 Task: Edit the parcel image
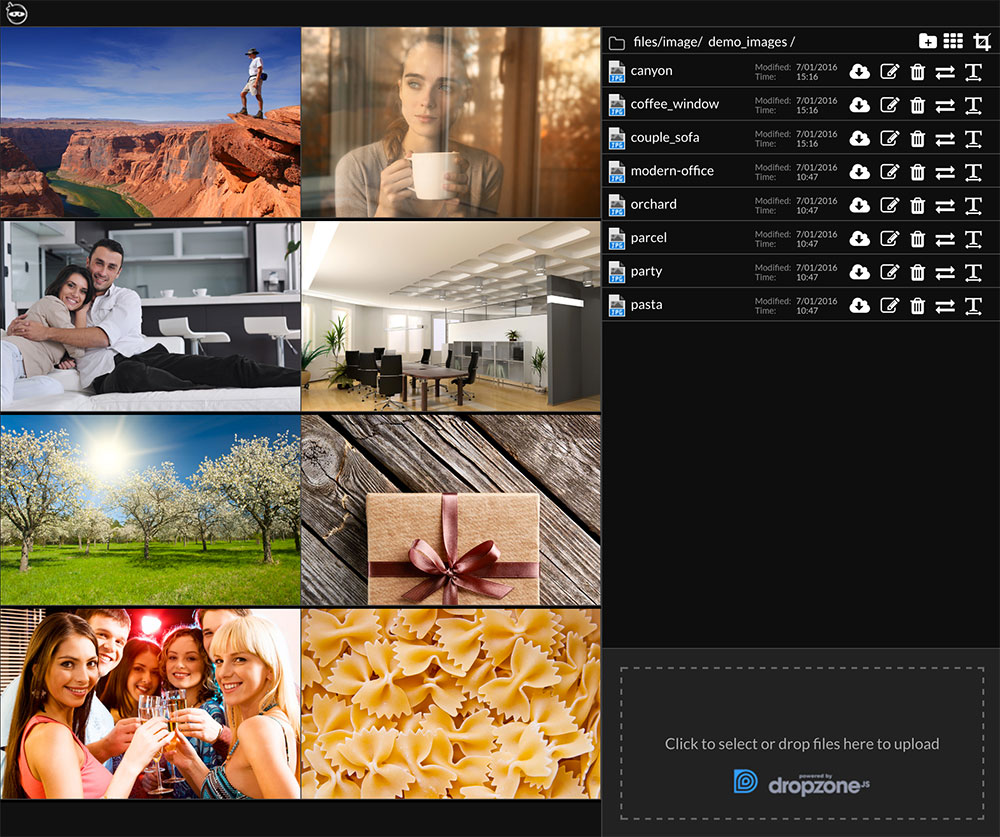click(890, 239)
